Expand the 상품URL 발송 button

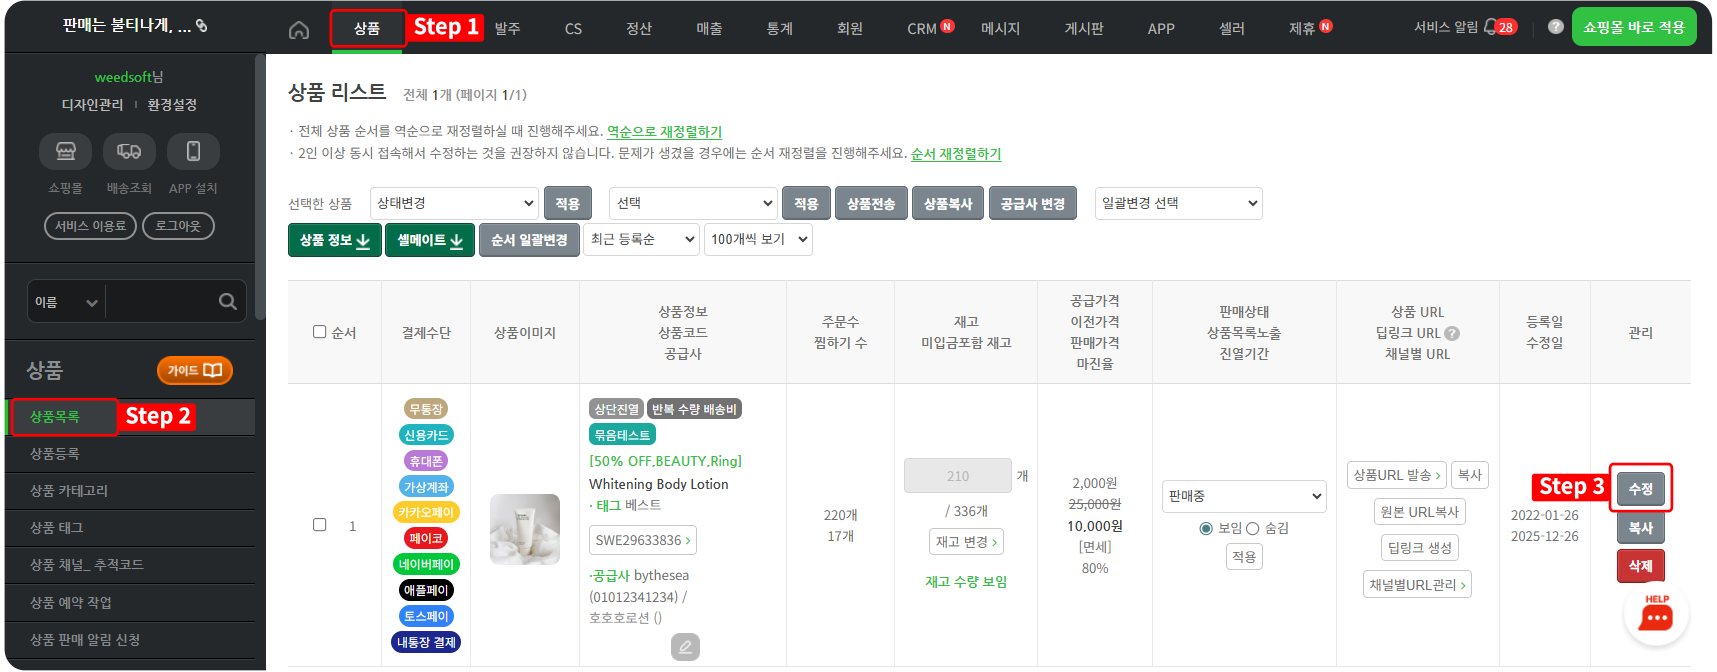[x=1397, y=475]
